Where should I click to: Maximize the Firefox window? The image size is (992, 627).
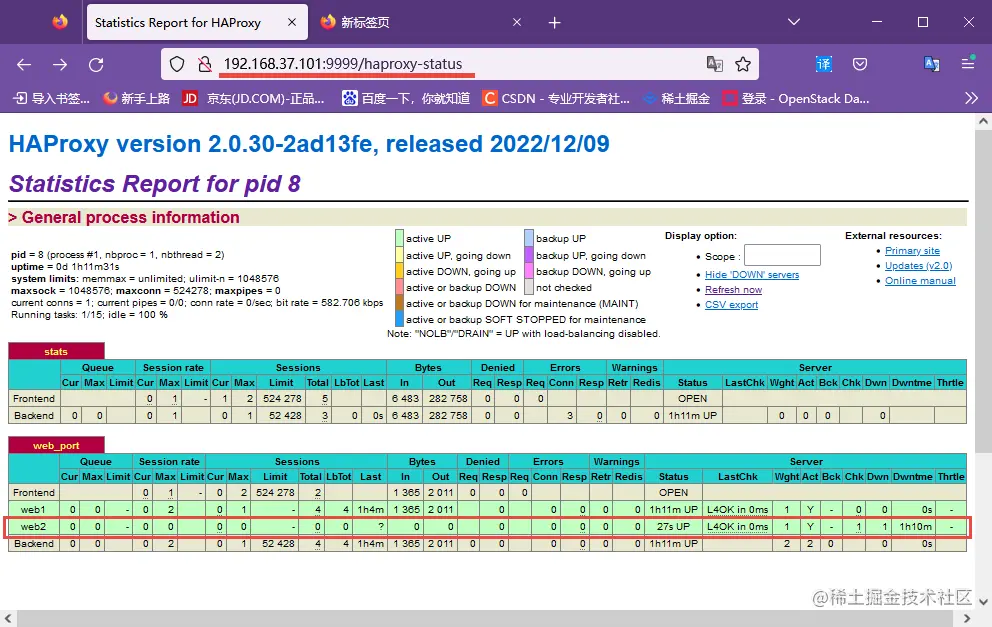[x=923, y=22]
